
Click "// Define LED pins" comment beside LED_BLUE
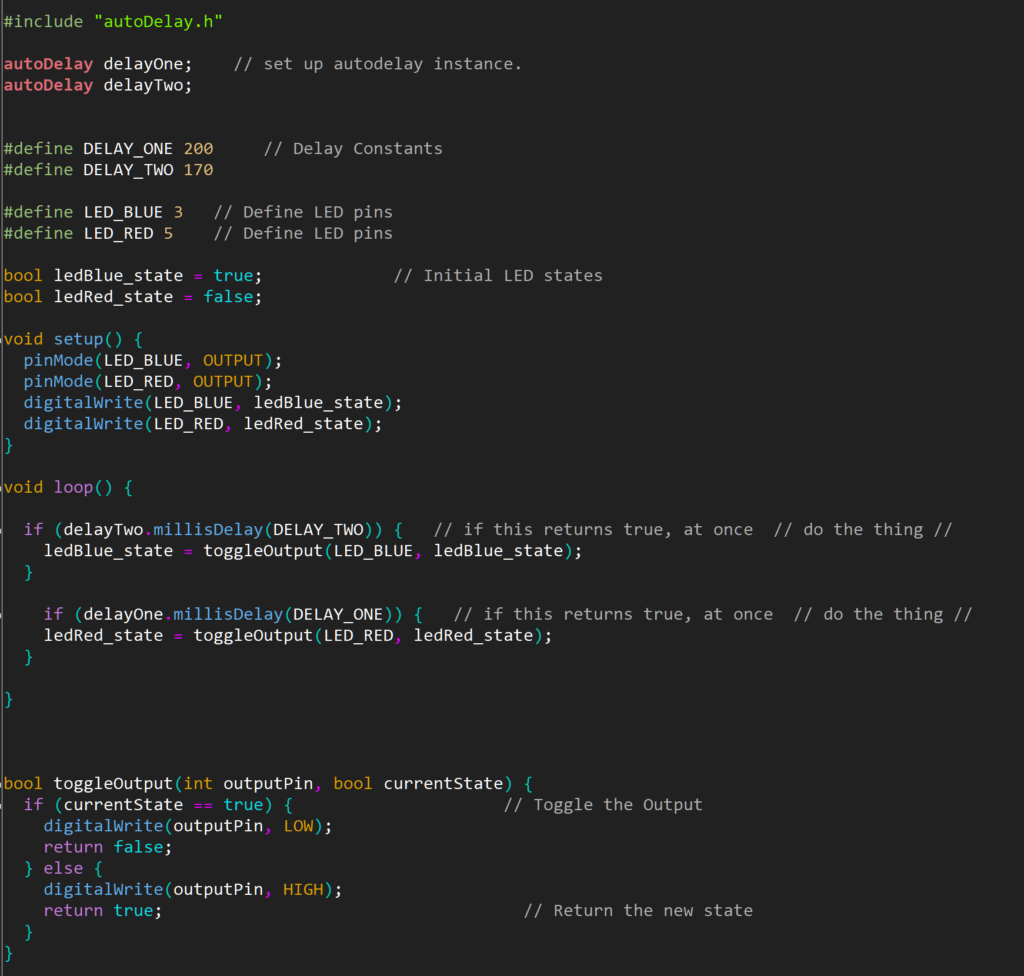pyautogui.click(x=303, y=212)
